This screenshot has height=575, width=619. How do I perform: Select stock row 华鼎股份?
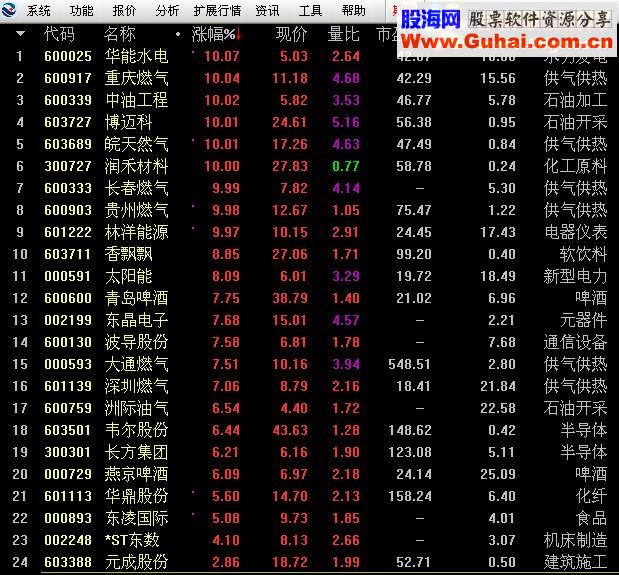pos(310,496)
